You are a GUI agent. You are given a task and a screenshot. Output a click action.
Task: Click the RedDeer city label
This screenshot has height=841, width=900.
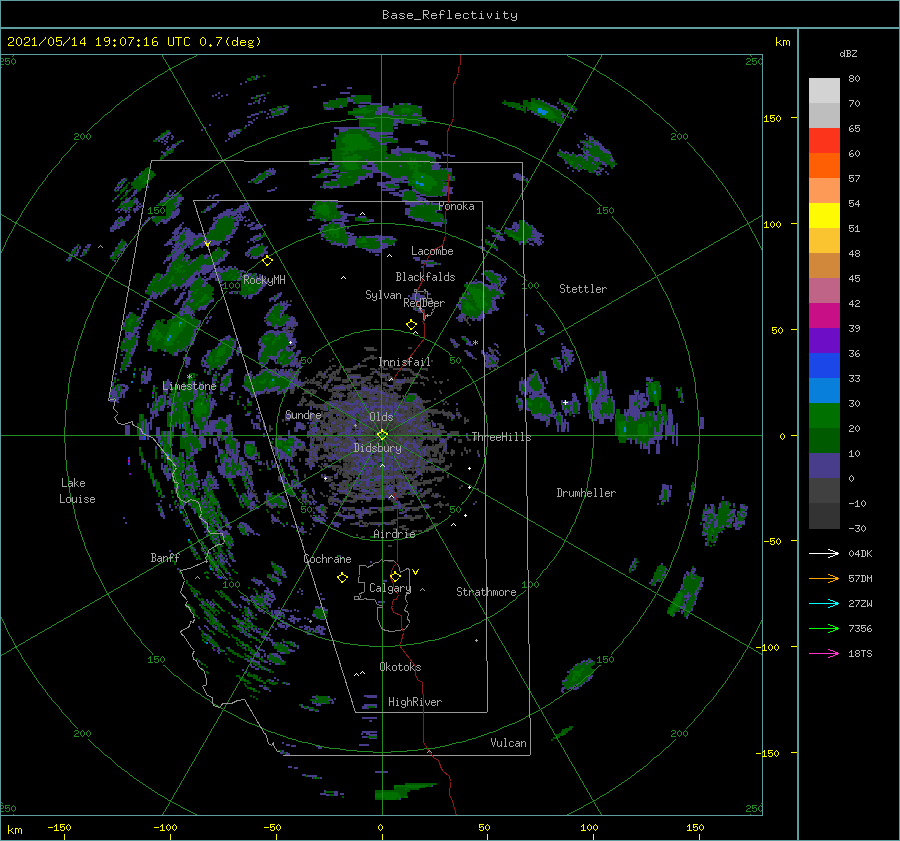click(x=424, y=303)
